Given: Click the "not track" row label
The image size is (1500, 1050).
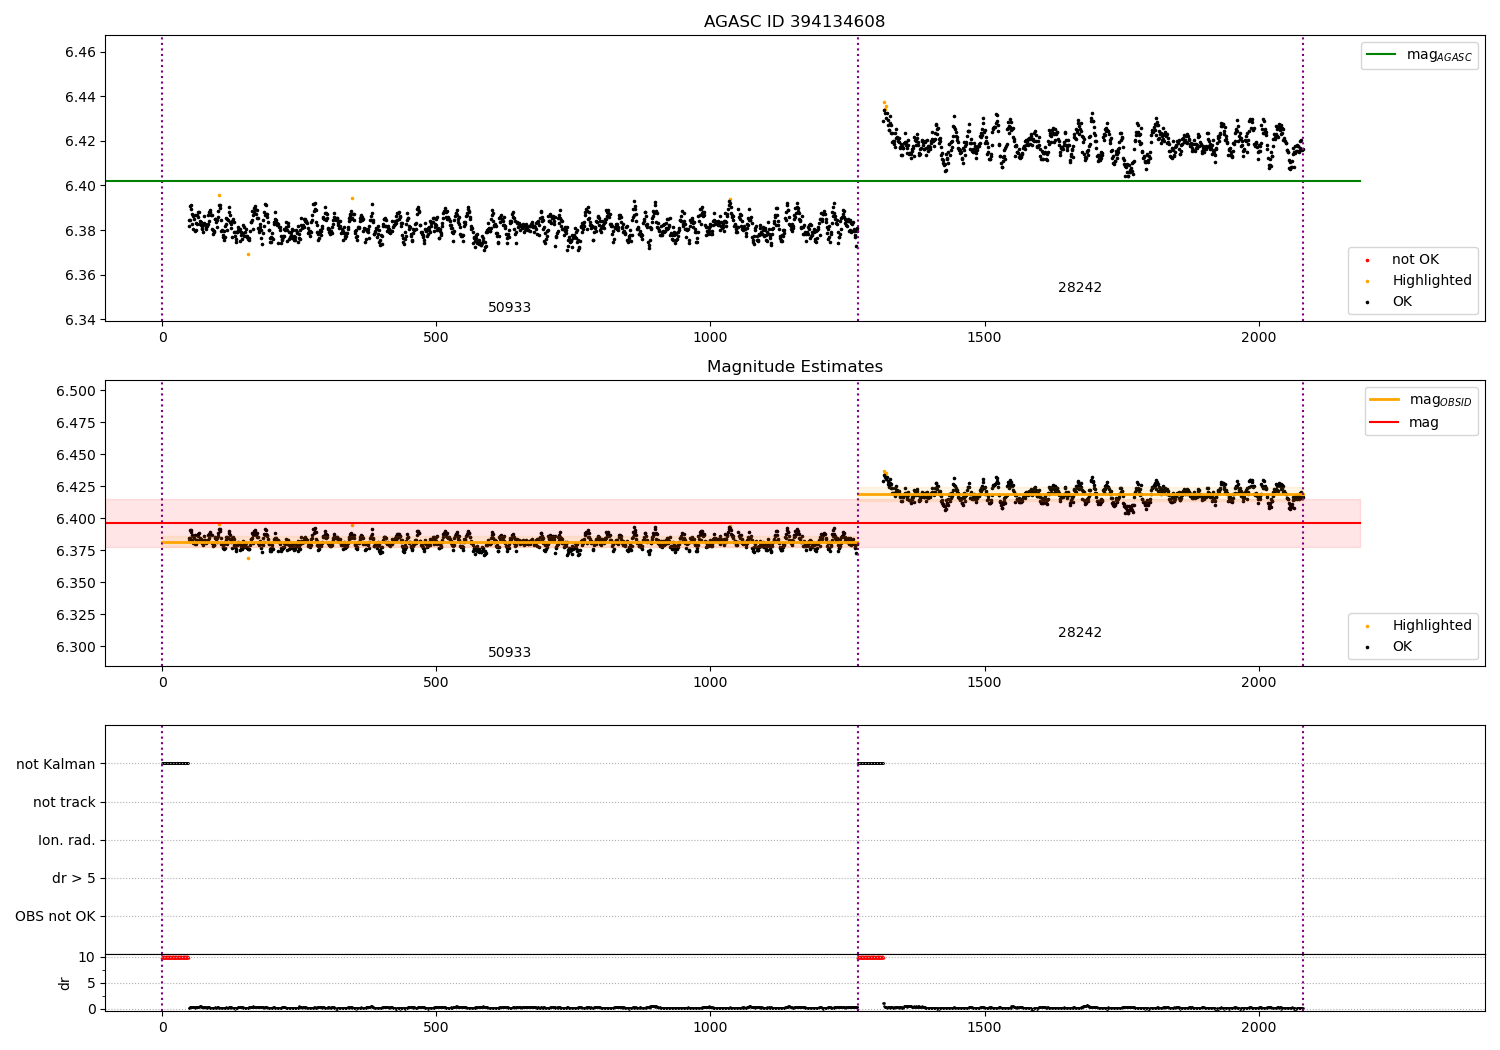Looking at the screenshot, I should pyautogui.click(x=64, y=802).
